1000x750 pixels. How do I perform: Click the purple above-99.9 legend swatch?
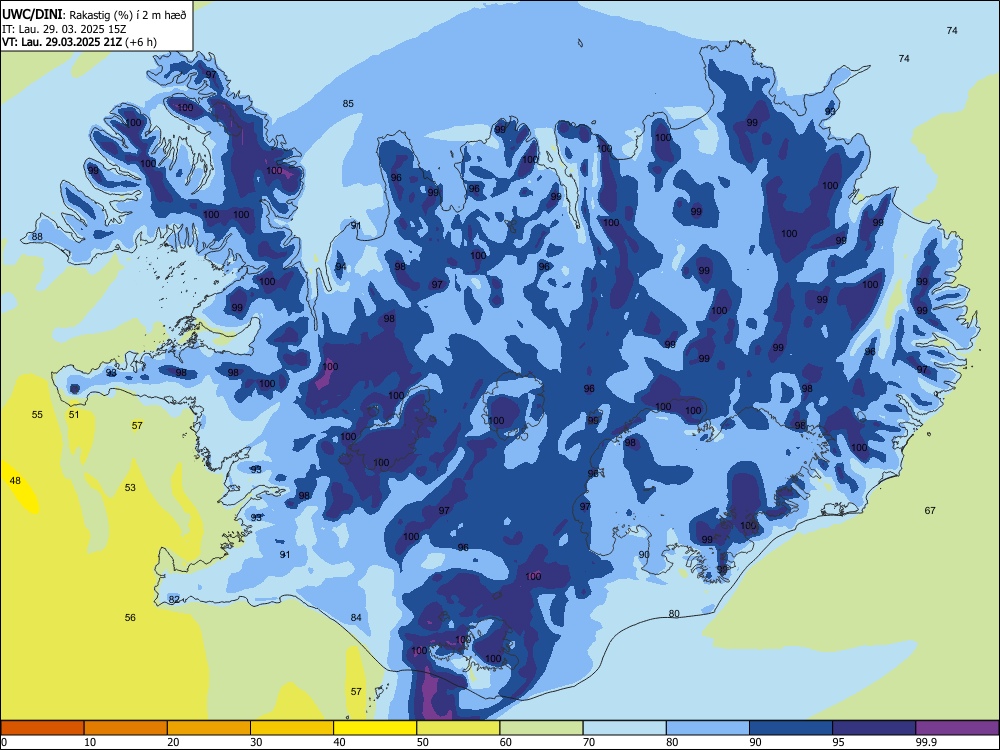[x=957, y=728]
